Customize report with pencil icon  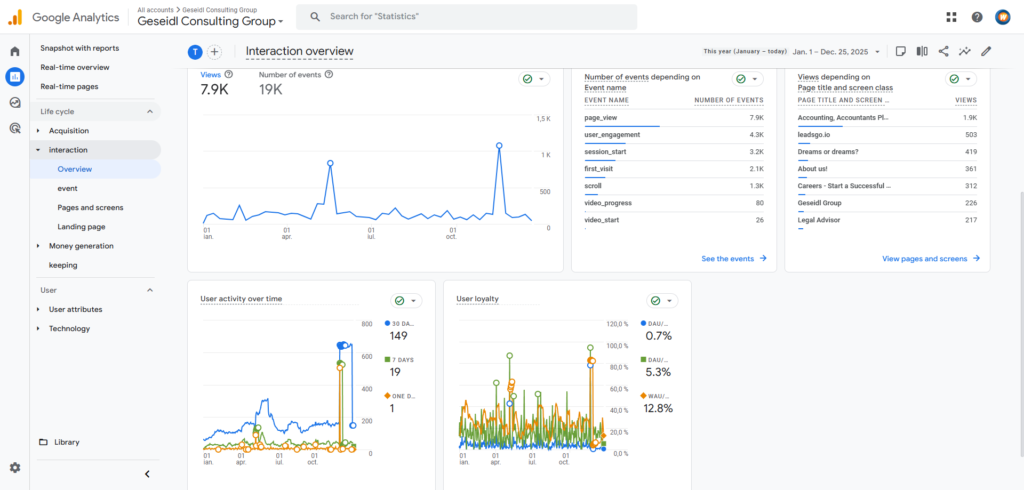[986, 51]
